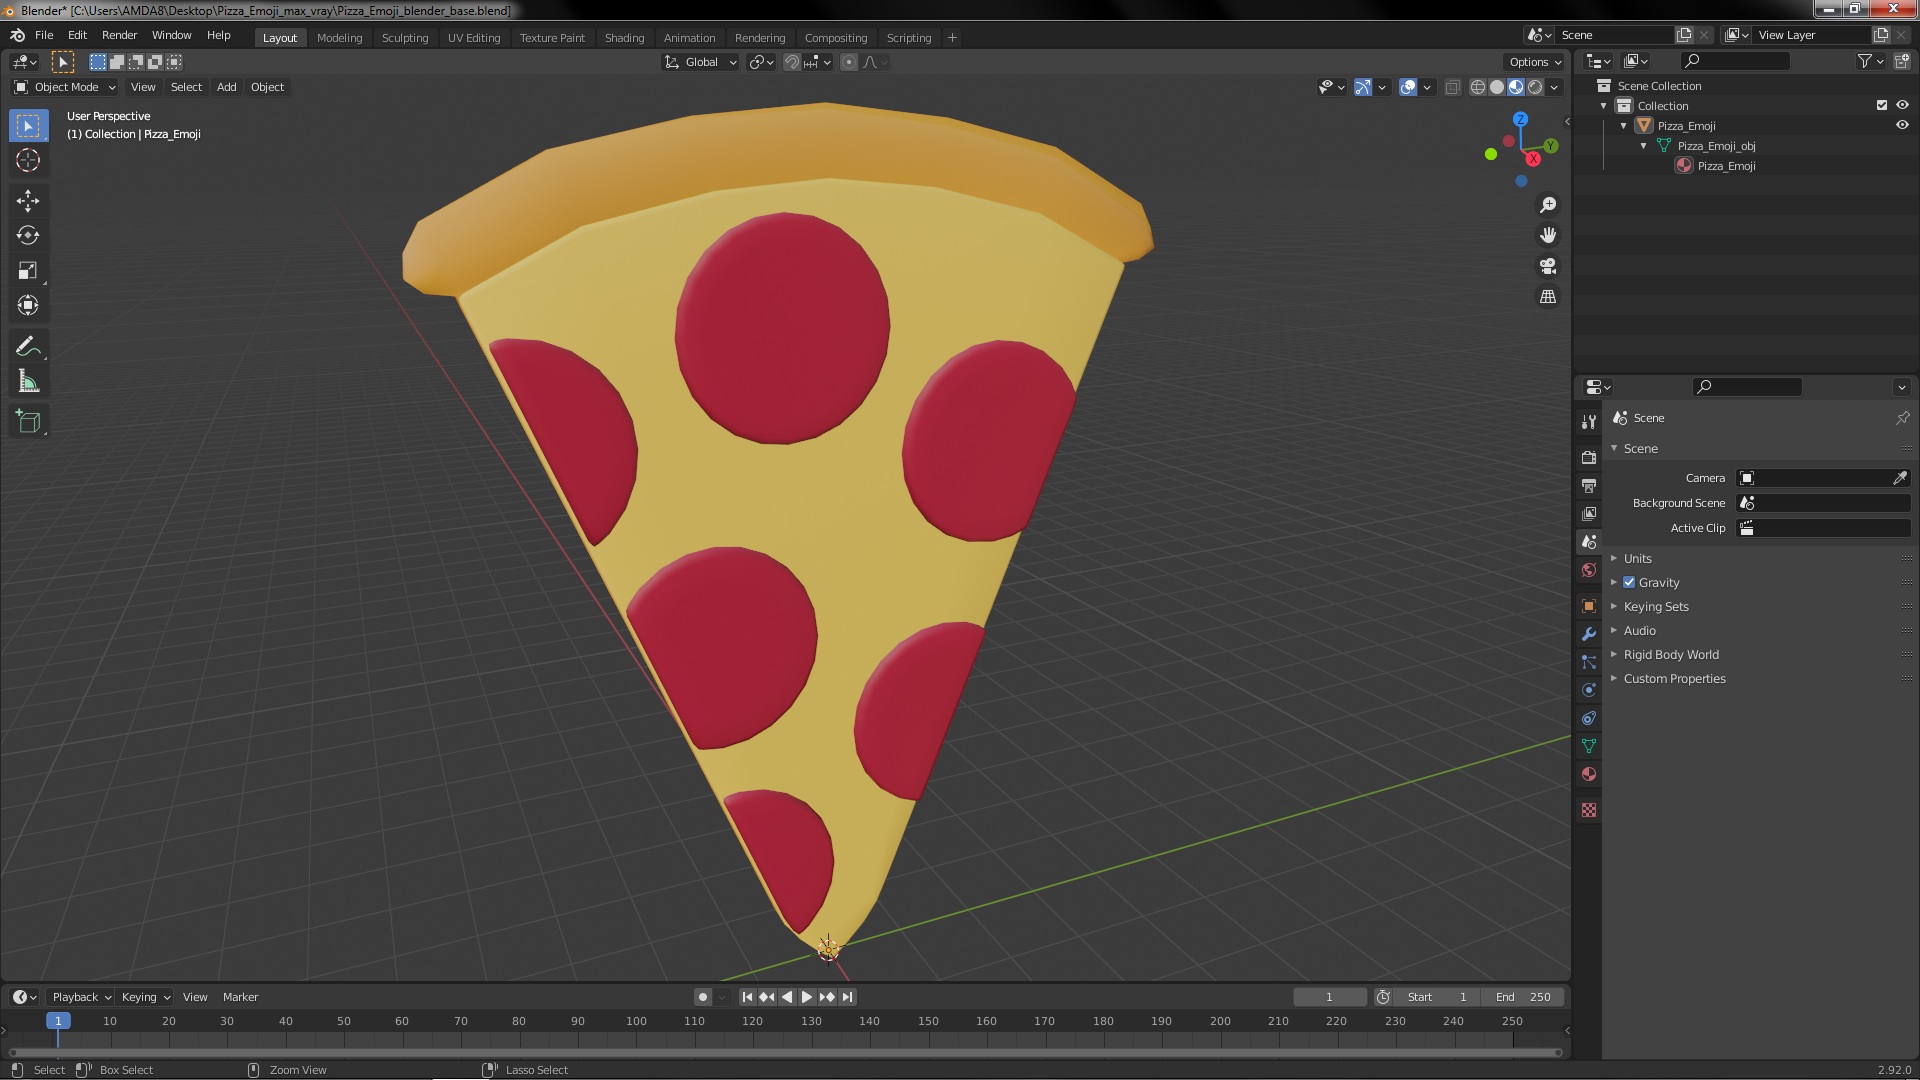Select the Measure tool

point(28,382)
